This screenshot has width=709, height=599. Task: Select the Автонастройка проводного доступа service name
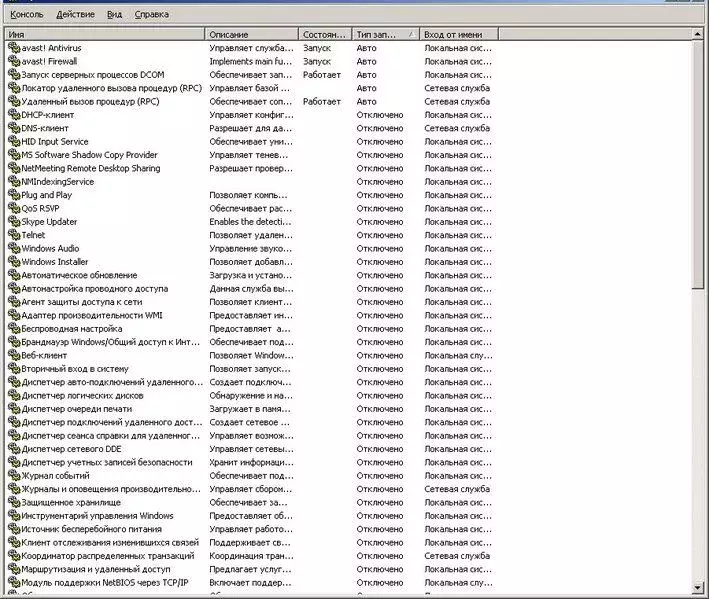coord(95,288)
